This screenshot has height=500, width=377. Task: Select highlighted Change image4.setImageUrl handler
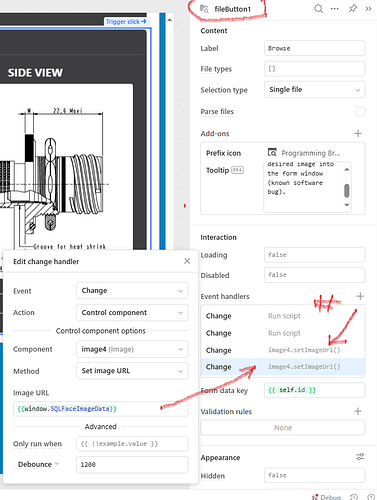coord(283,367)
